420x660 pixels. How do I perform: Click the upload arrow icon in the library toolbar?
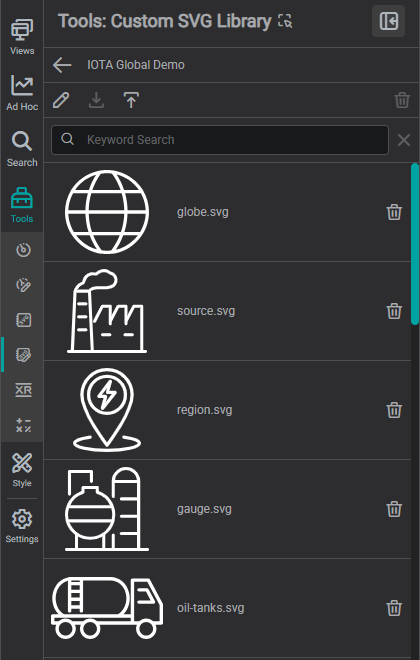(x=131, y=101)
